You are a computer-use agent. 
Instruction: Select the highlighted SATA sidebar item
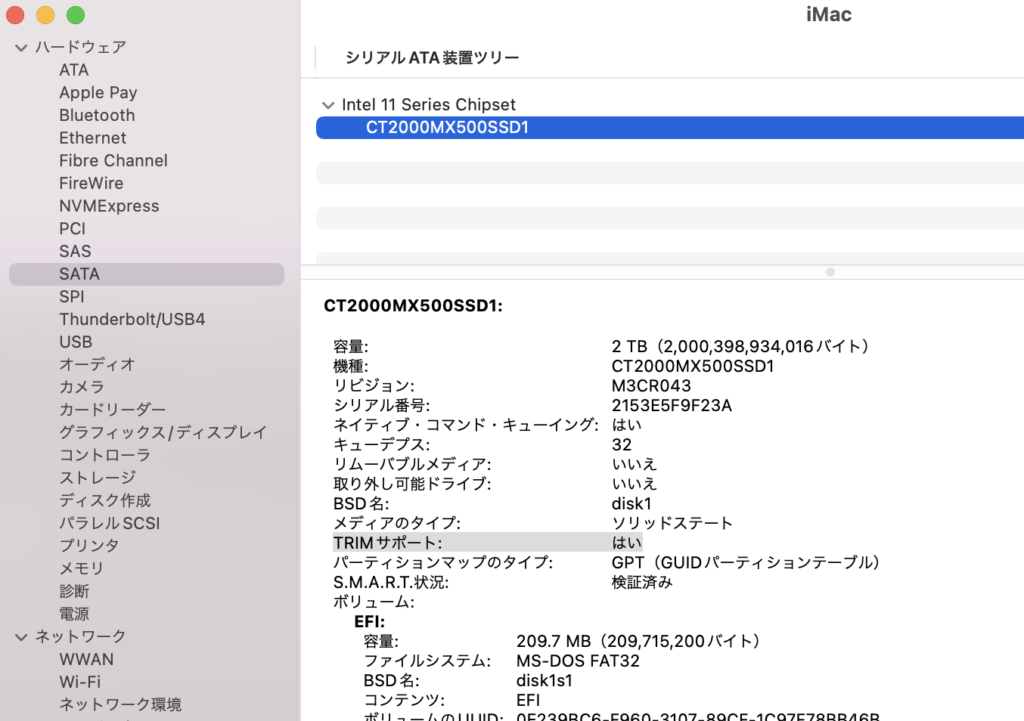click(x=146, y=274)
